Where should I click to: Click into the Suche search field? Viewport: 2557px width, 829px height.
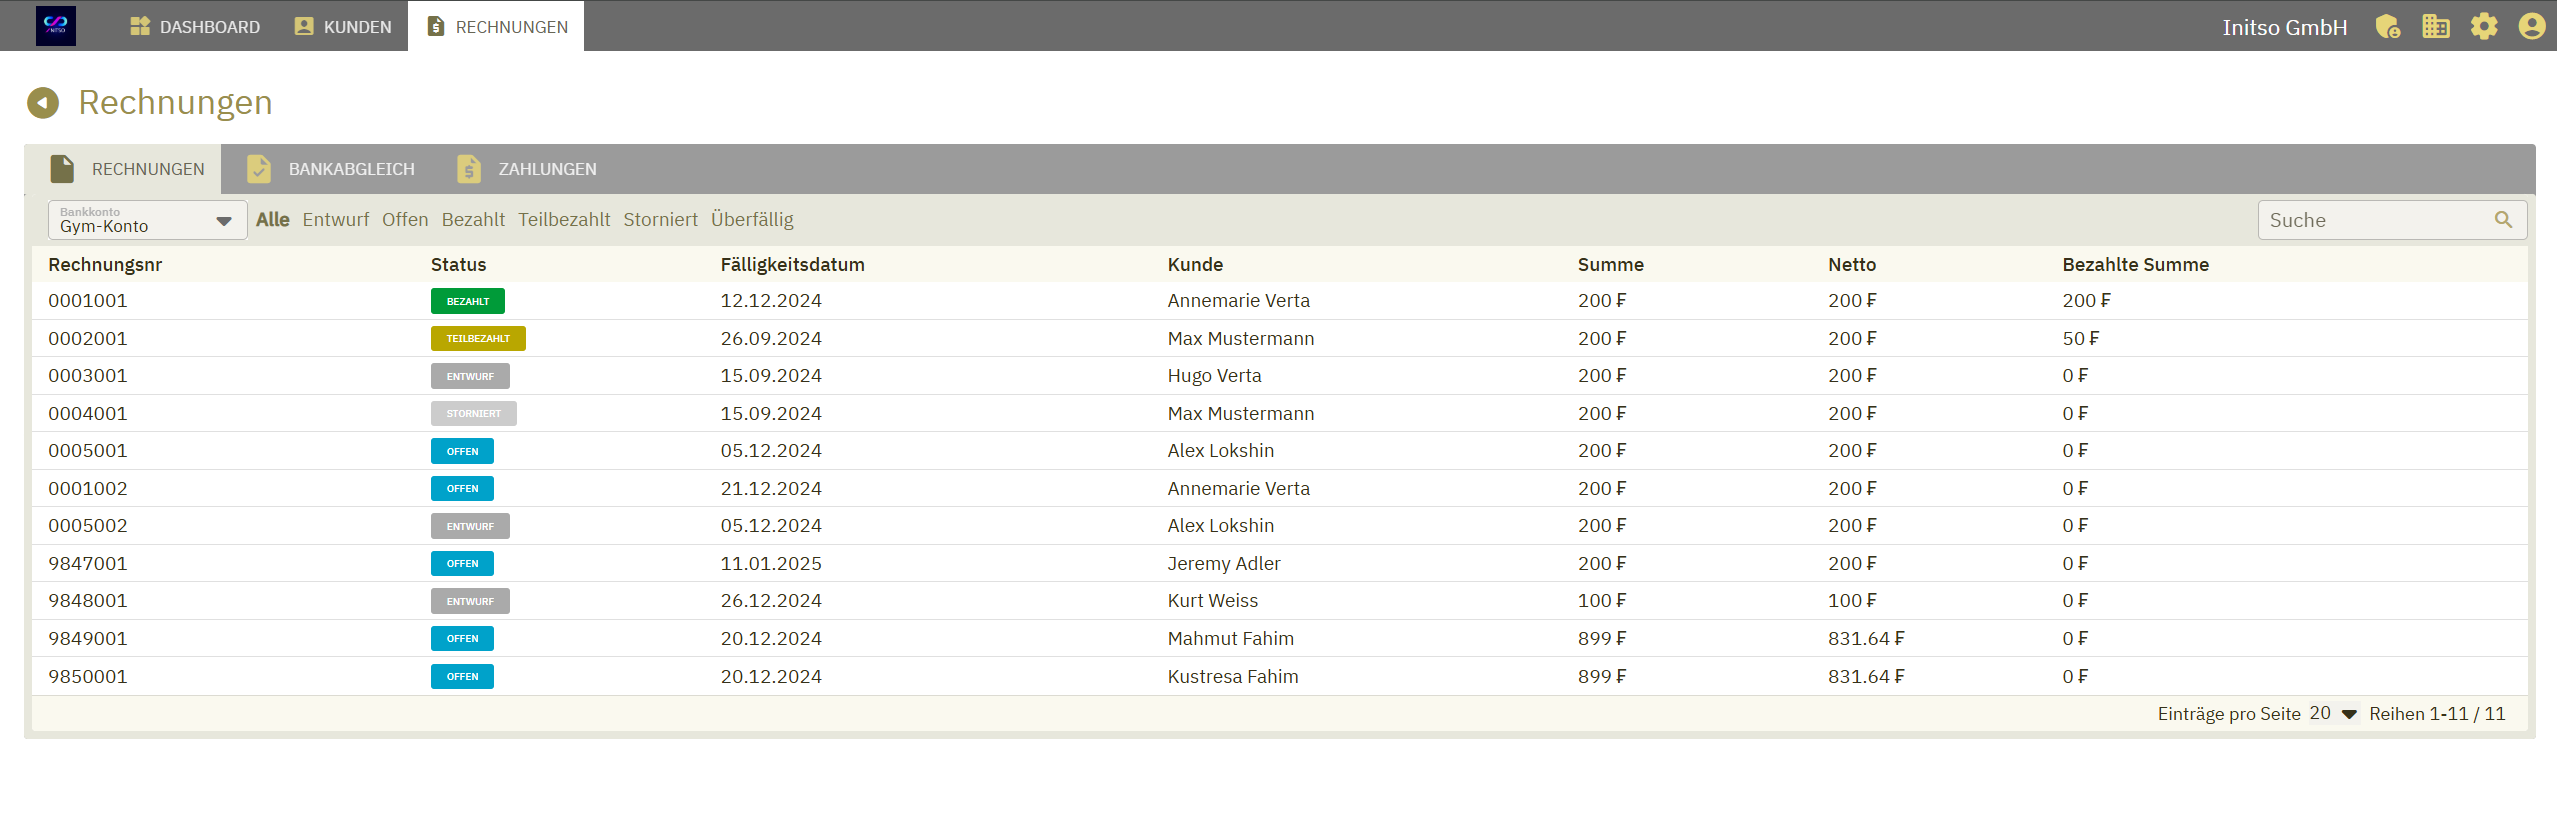(x=2375, y=220)
